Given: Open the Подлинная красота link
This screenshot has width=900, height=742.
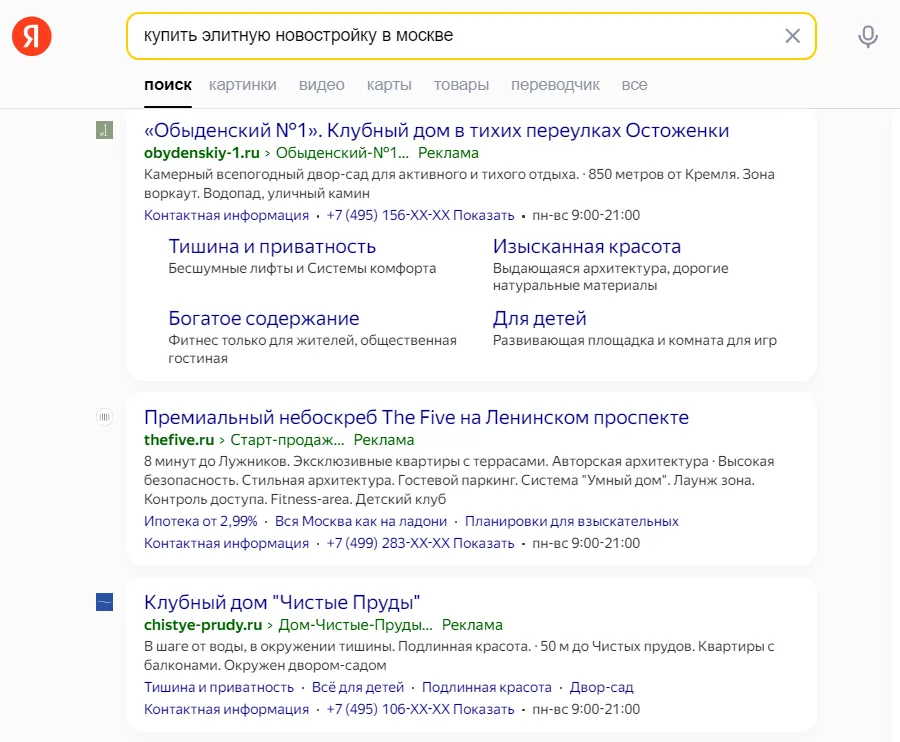Looking at the screenshot, I should click(487, 687).
